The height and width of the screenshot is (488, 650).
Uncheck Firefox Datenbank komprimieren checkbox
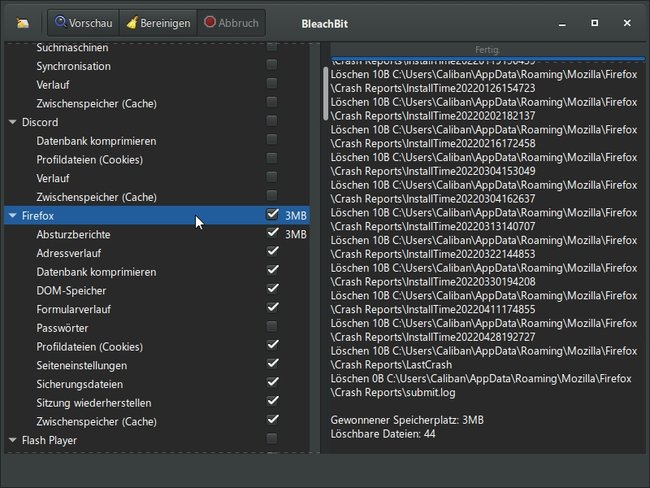(x=272, y=270)
